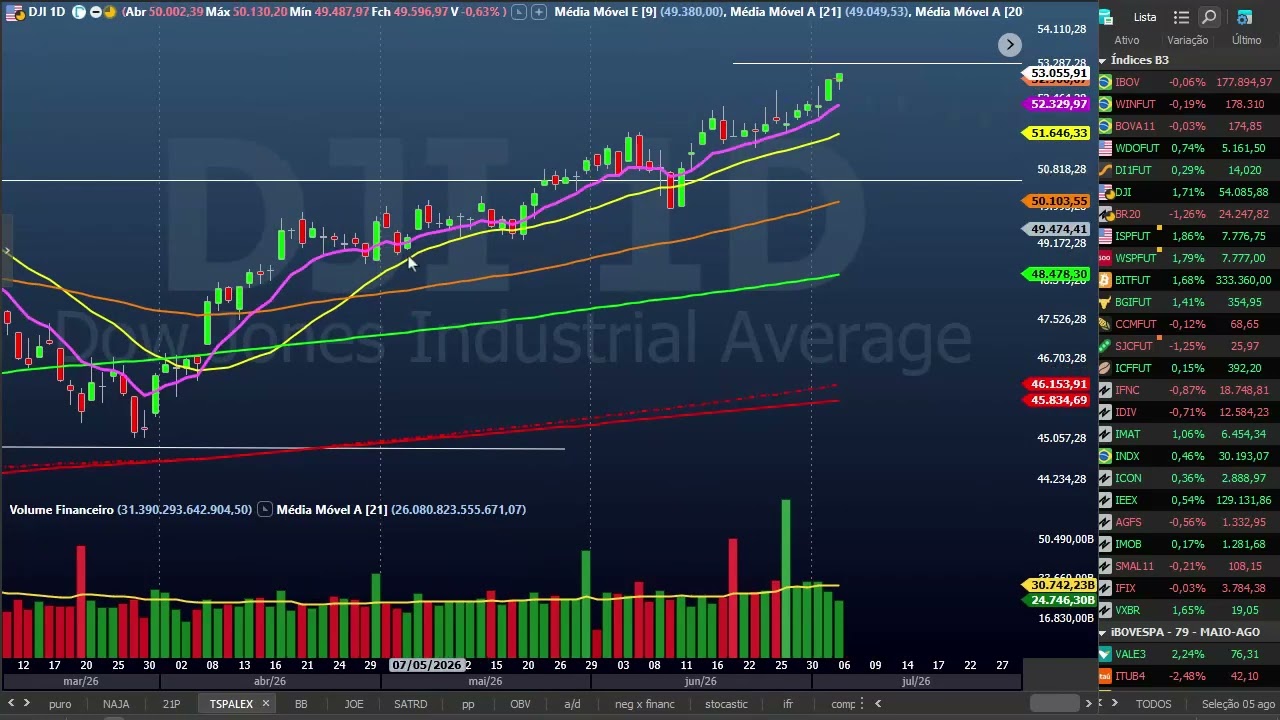Sort watchlist by Último column header

1246,40
